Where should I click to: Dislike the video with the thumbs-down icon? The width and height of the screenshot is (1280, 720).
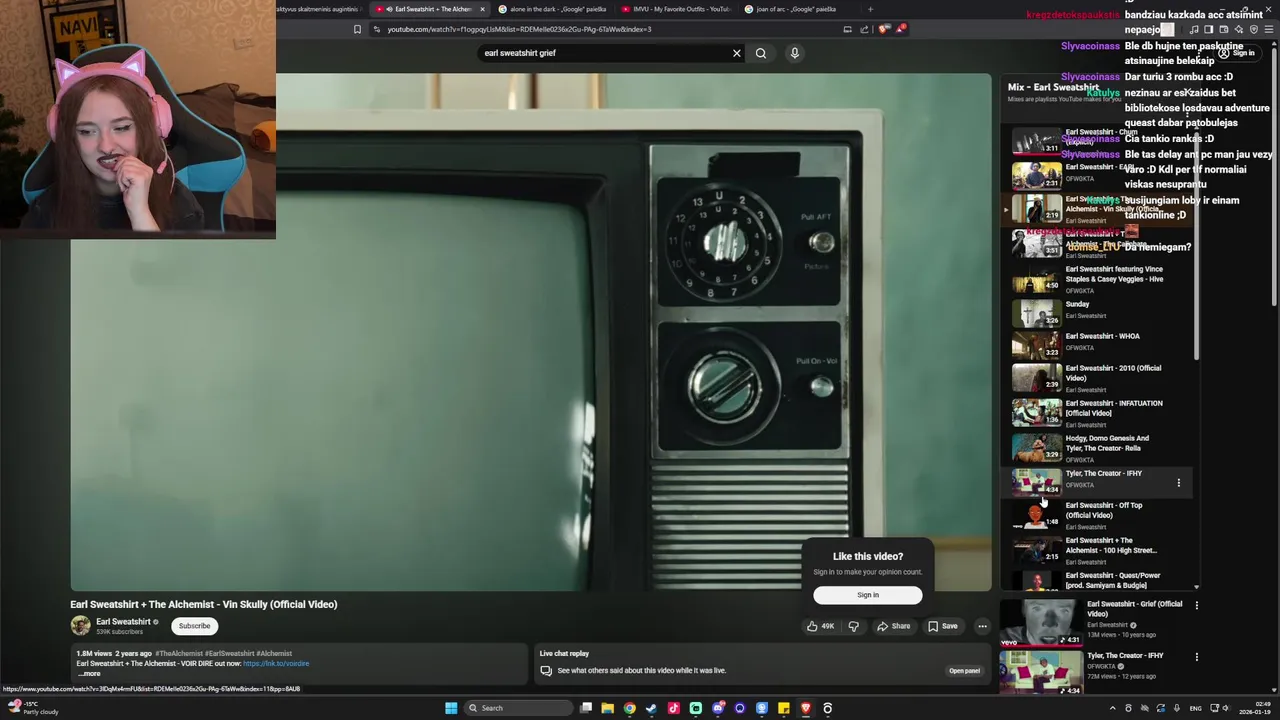853,626
